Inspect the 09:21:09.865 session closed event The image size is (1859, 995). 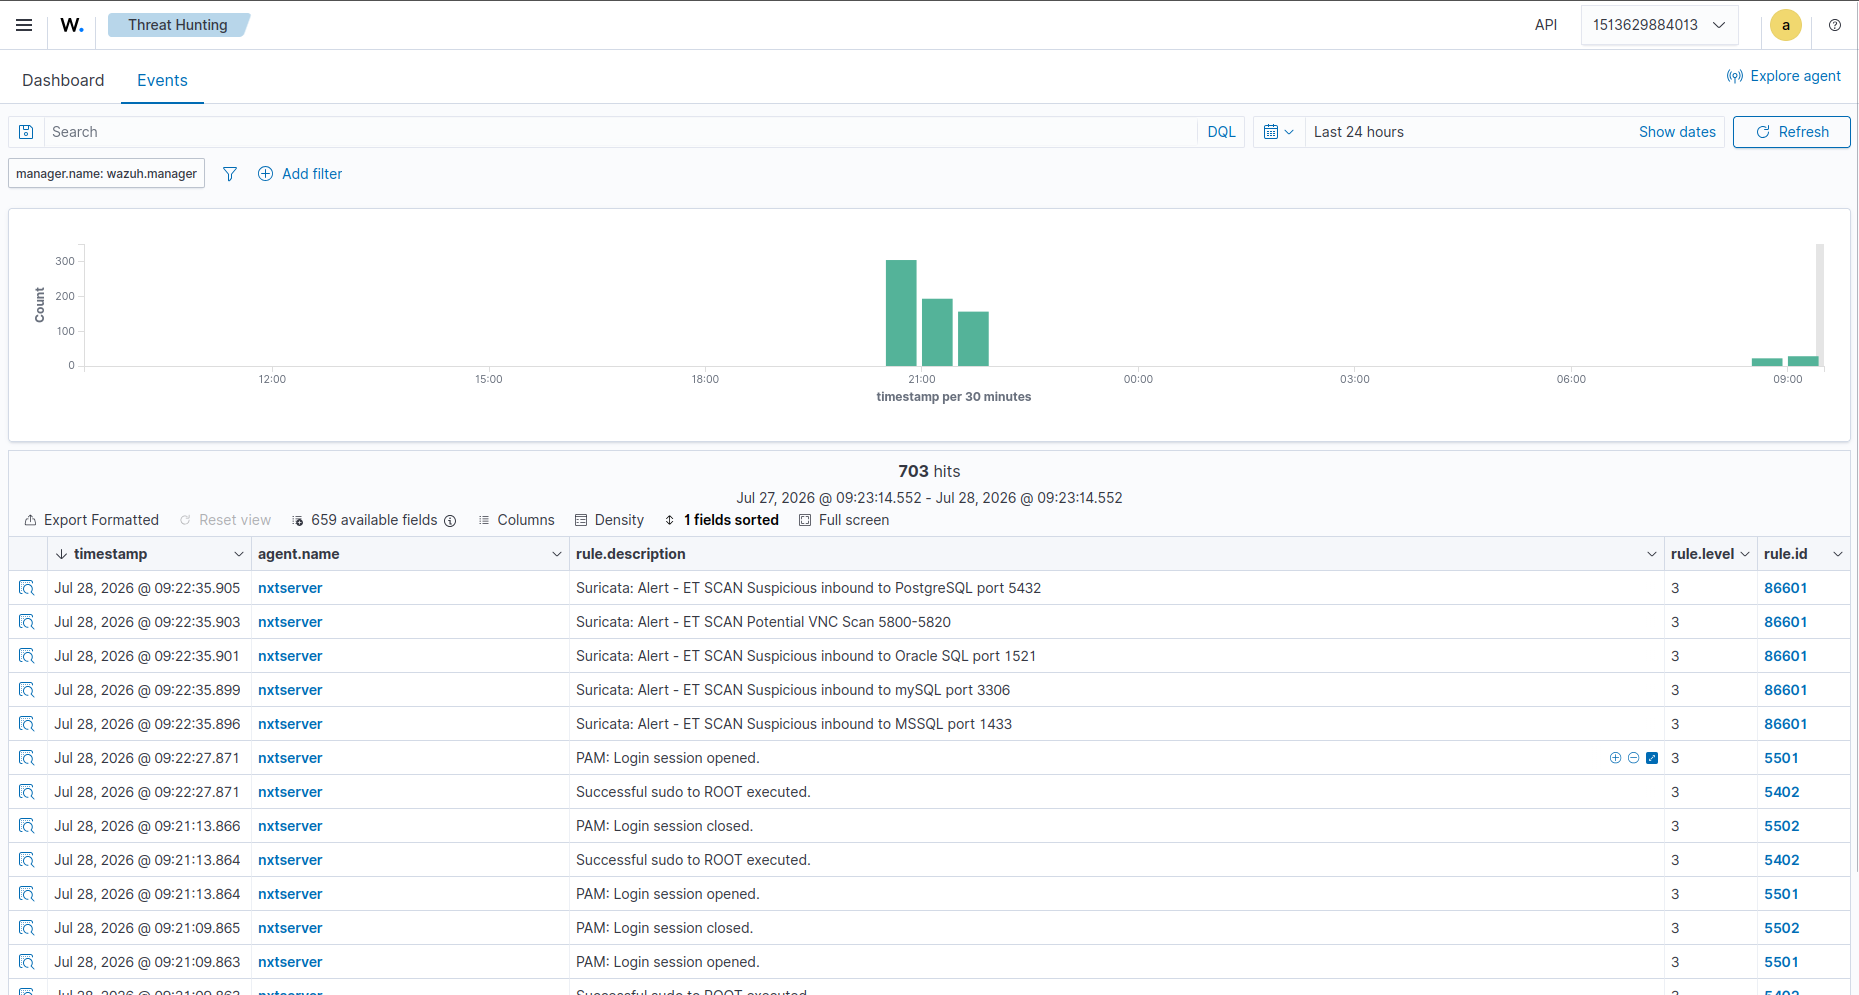[27, 928]
